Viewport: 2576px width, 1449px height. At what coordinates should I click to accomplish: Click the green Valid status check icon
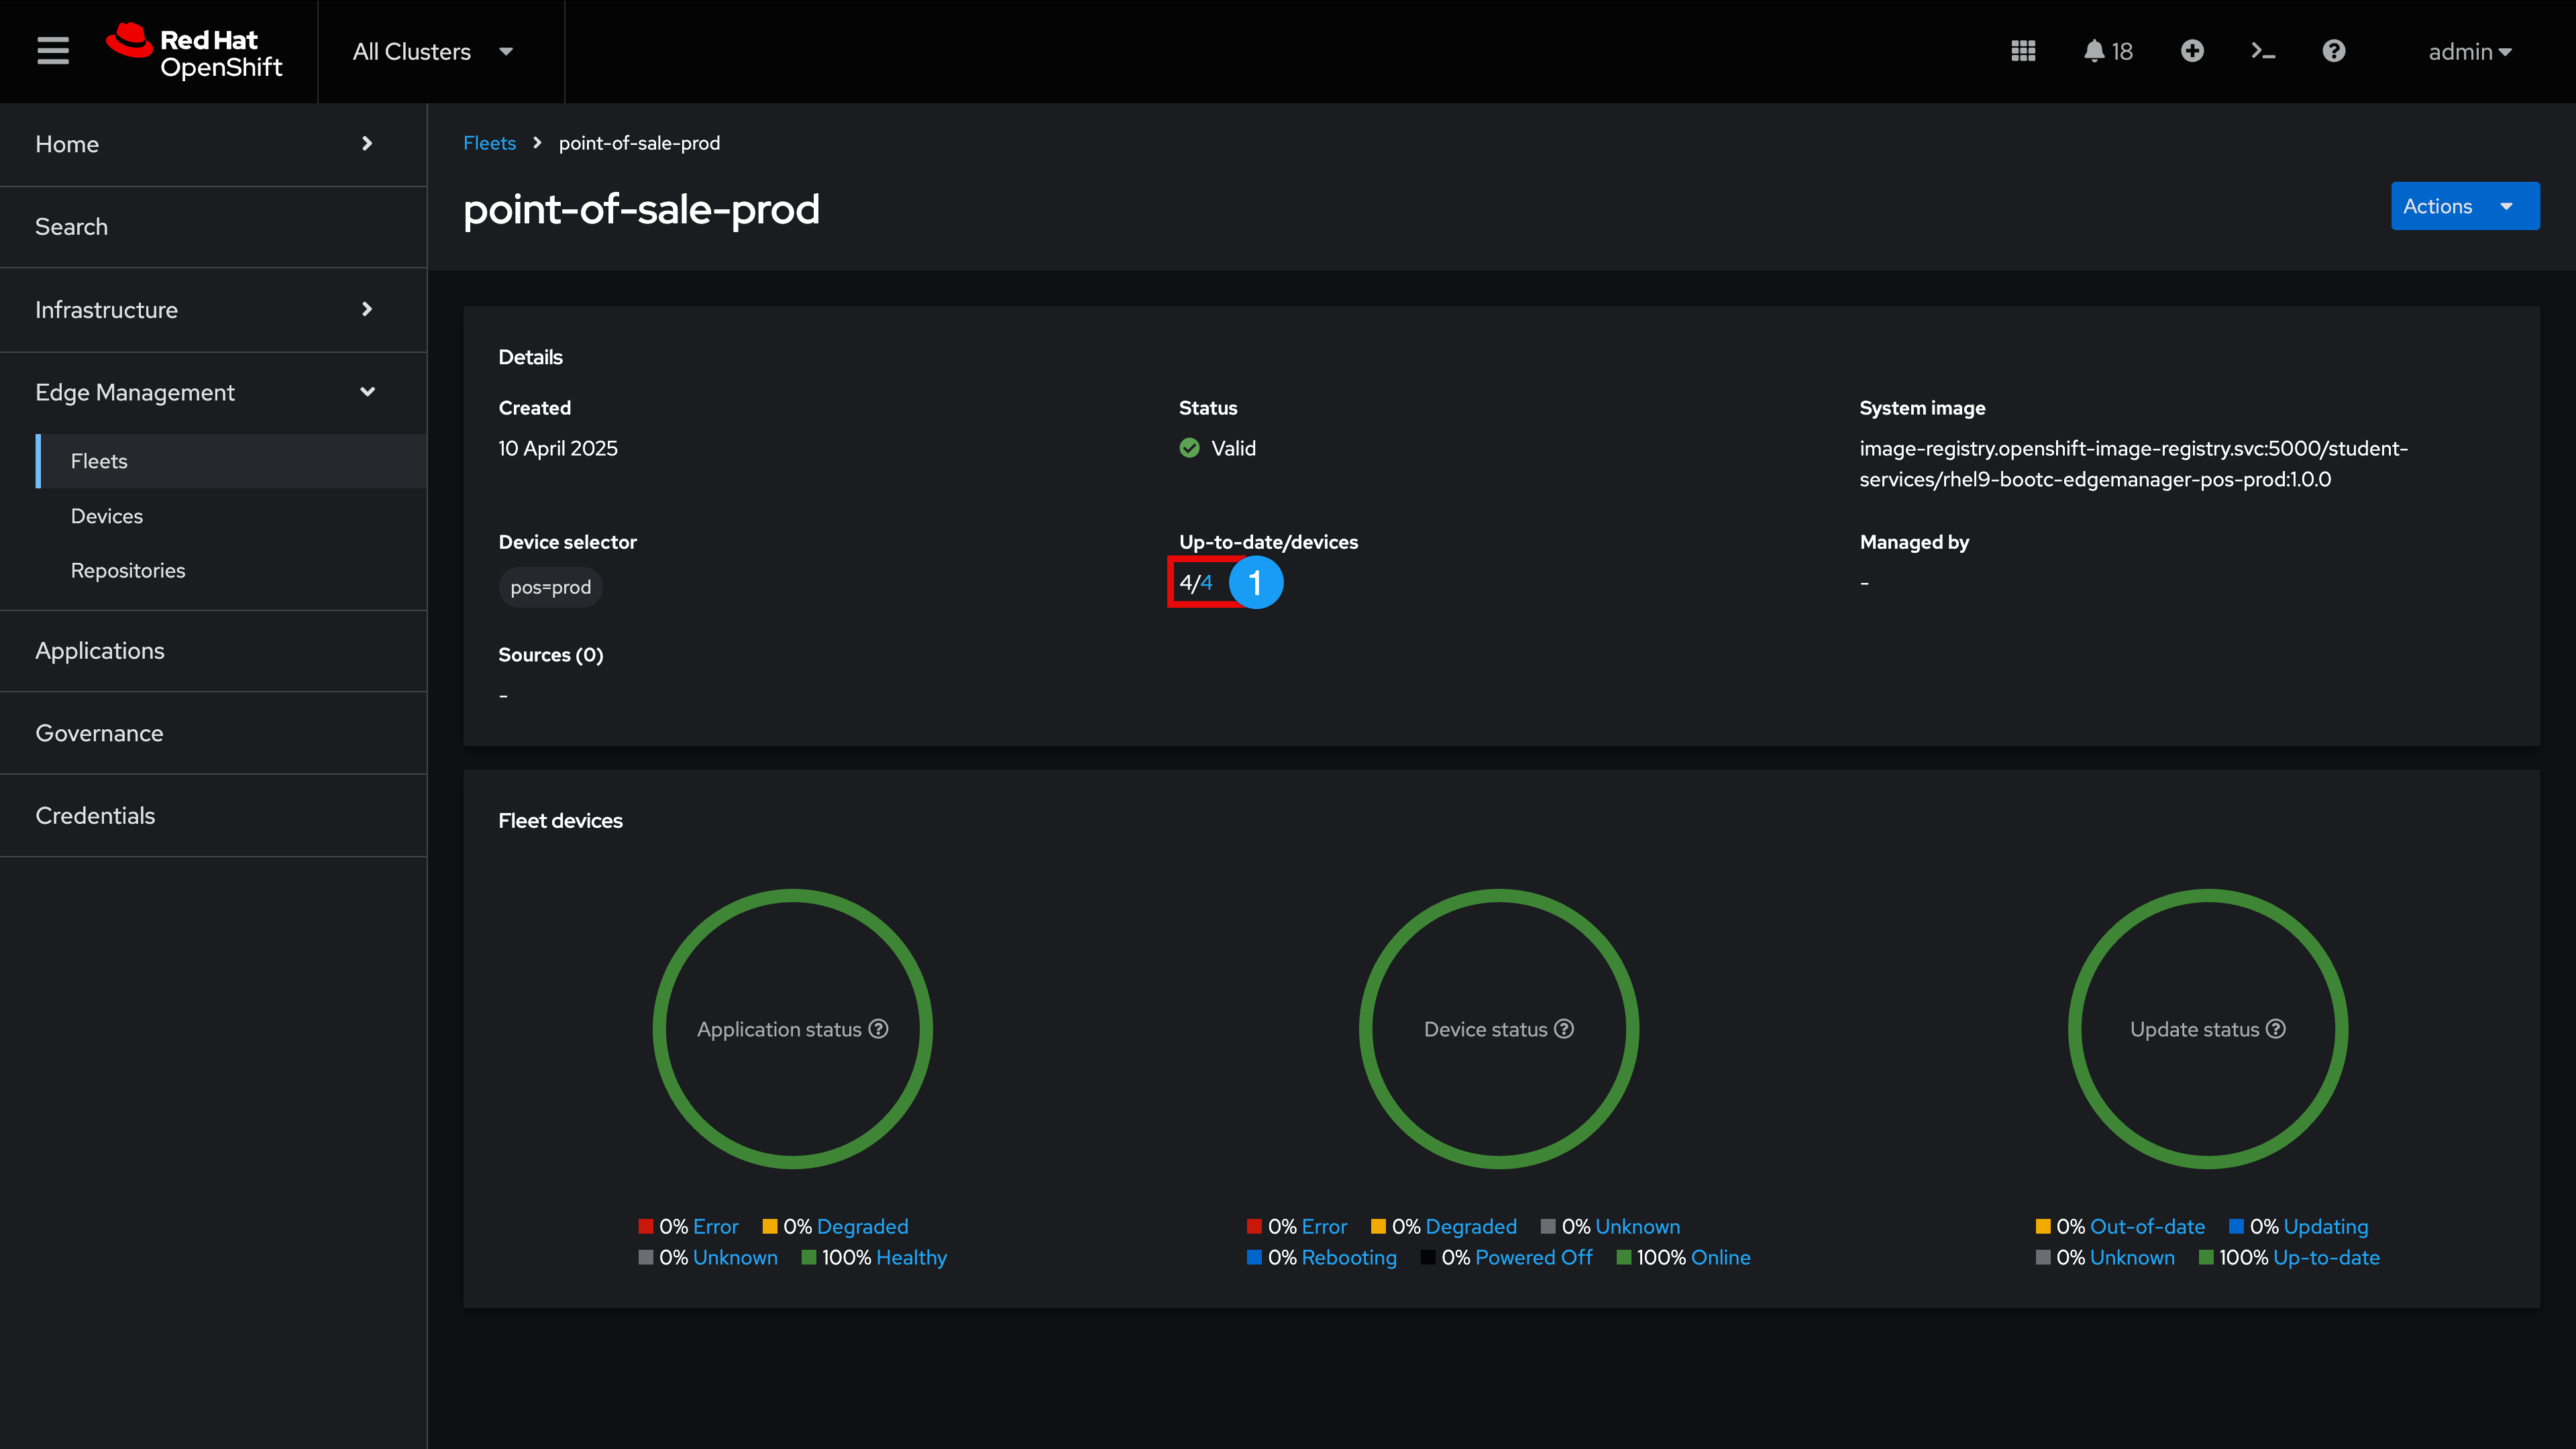click(1189, 448)
